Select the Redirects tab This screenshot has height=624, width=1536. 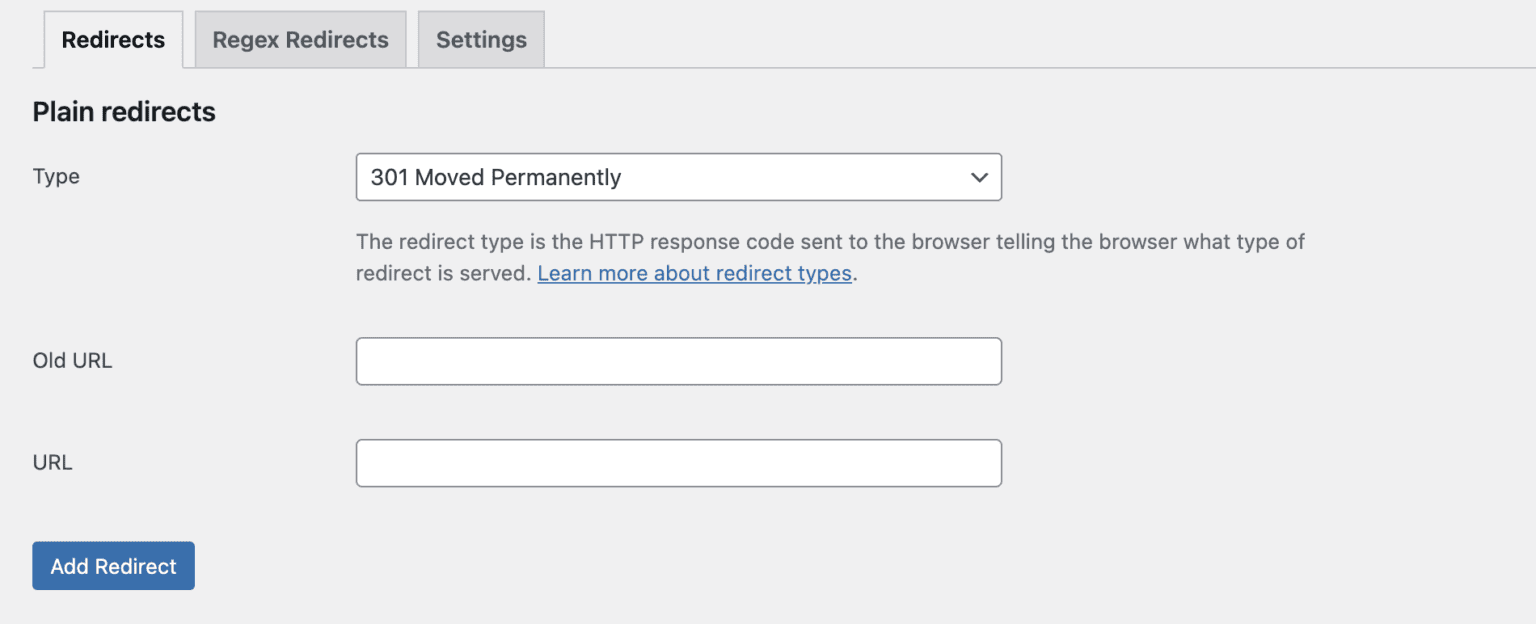tap(113, 39)
